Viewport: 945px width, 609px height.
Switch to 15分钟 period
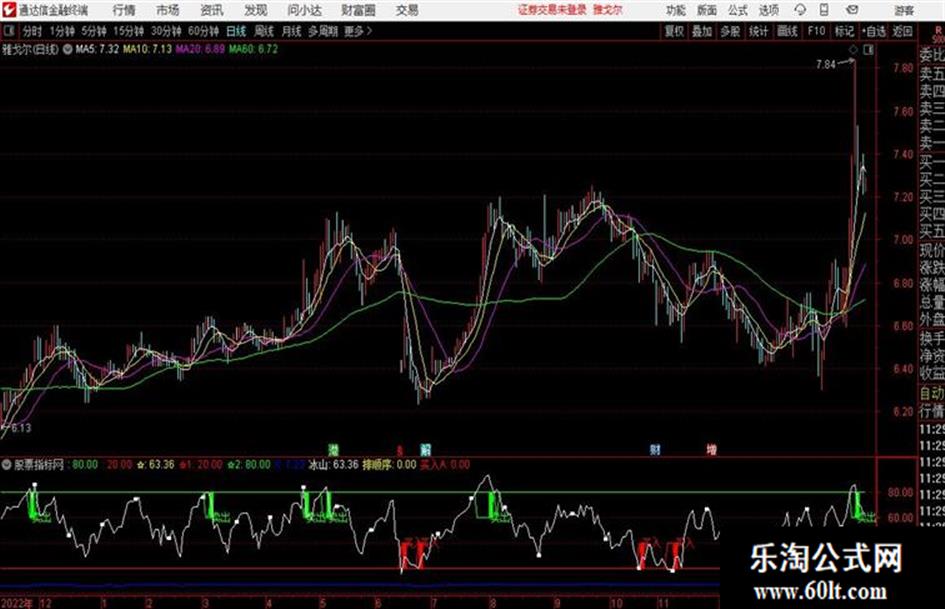[129, 31]
